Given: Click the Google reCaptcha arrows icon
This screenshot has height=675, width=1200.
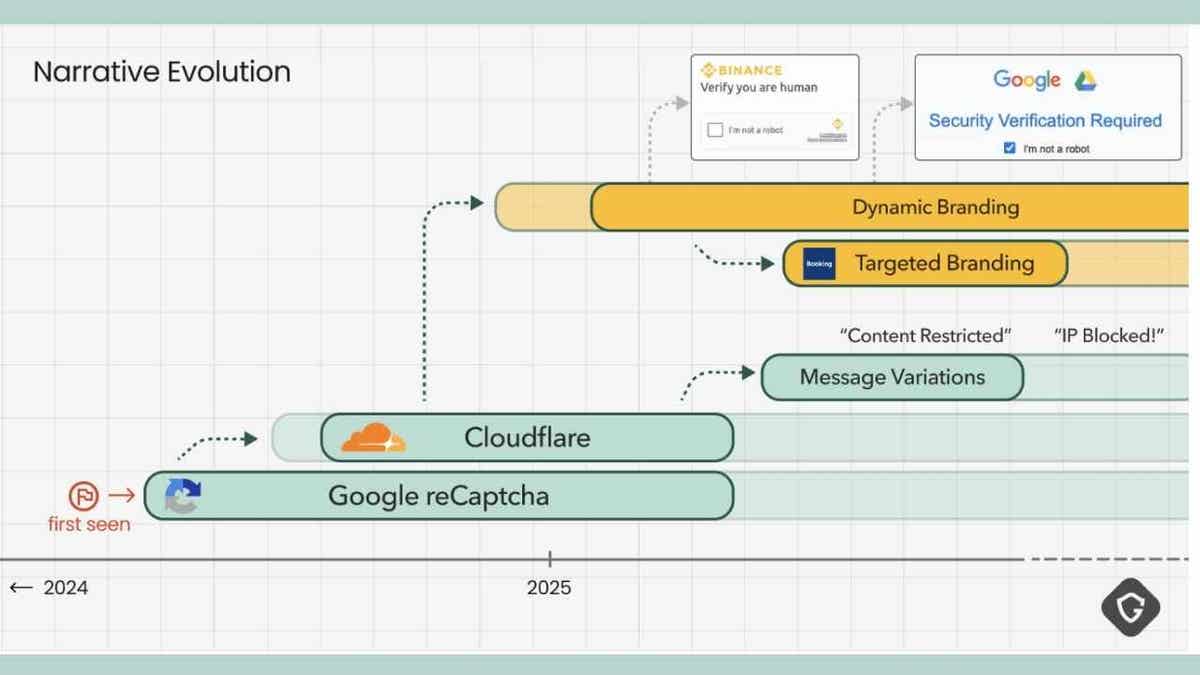Looking at the screenshot, I should (x=182, y=496).
